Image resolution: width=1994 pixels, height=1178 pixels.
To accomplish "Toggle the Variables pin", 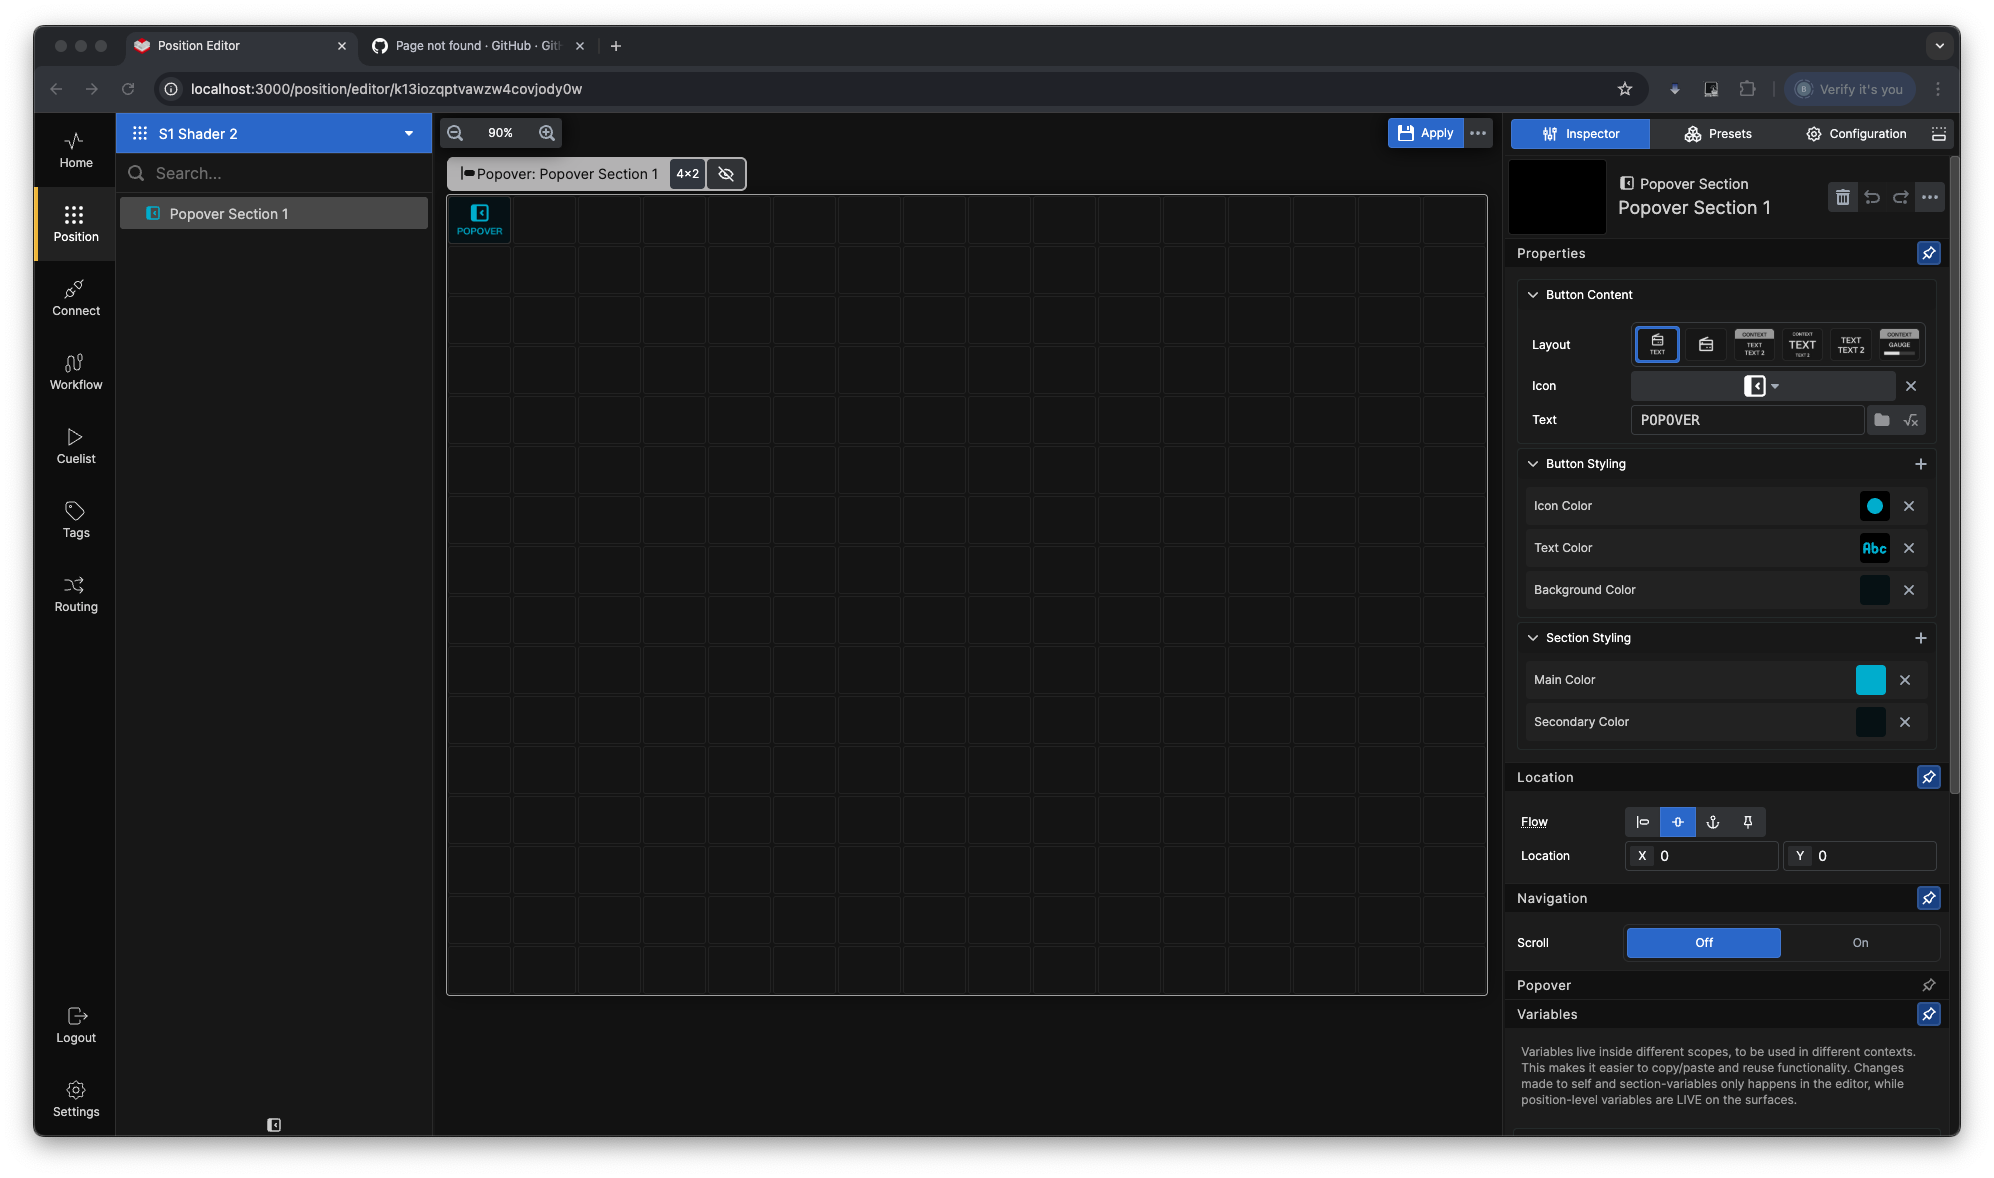I will click(1929, 1014).
